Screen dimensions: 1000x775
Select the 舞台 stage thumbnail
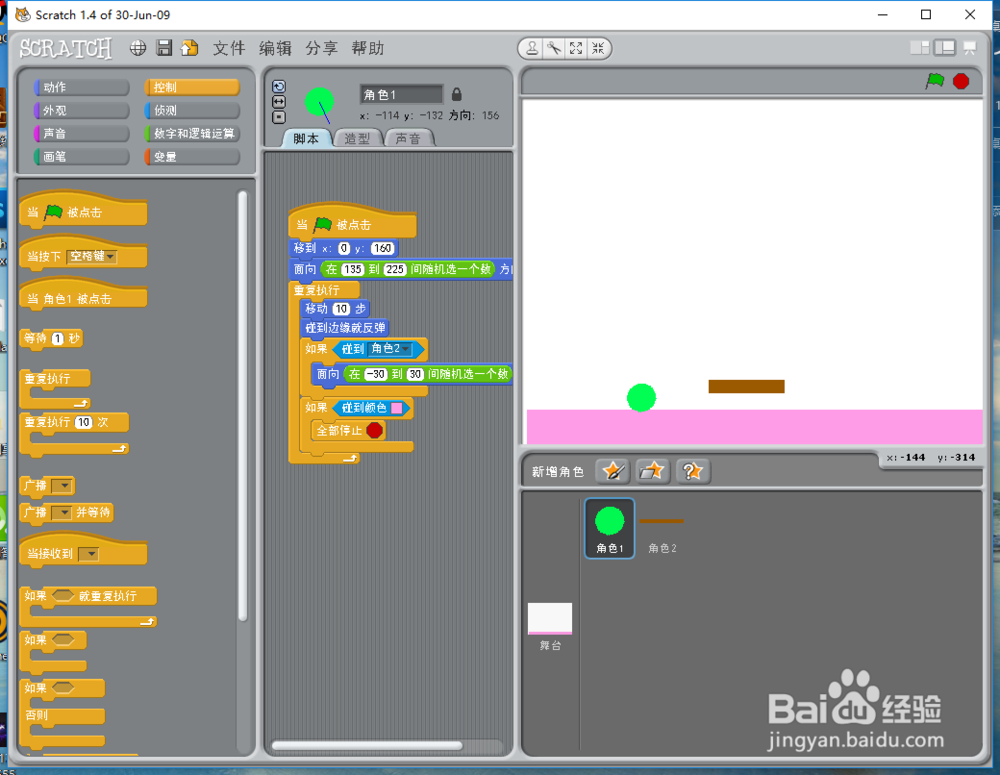point(550,626)
